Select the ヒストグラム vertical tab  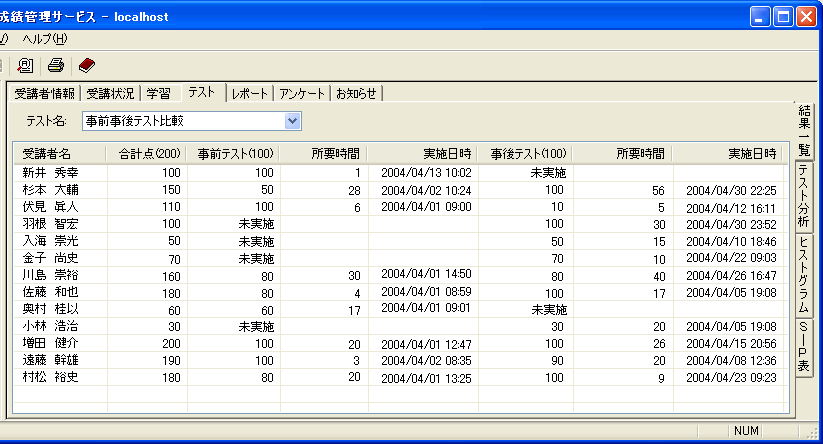[804, 274]
